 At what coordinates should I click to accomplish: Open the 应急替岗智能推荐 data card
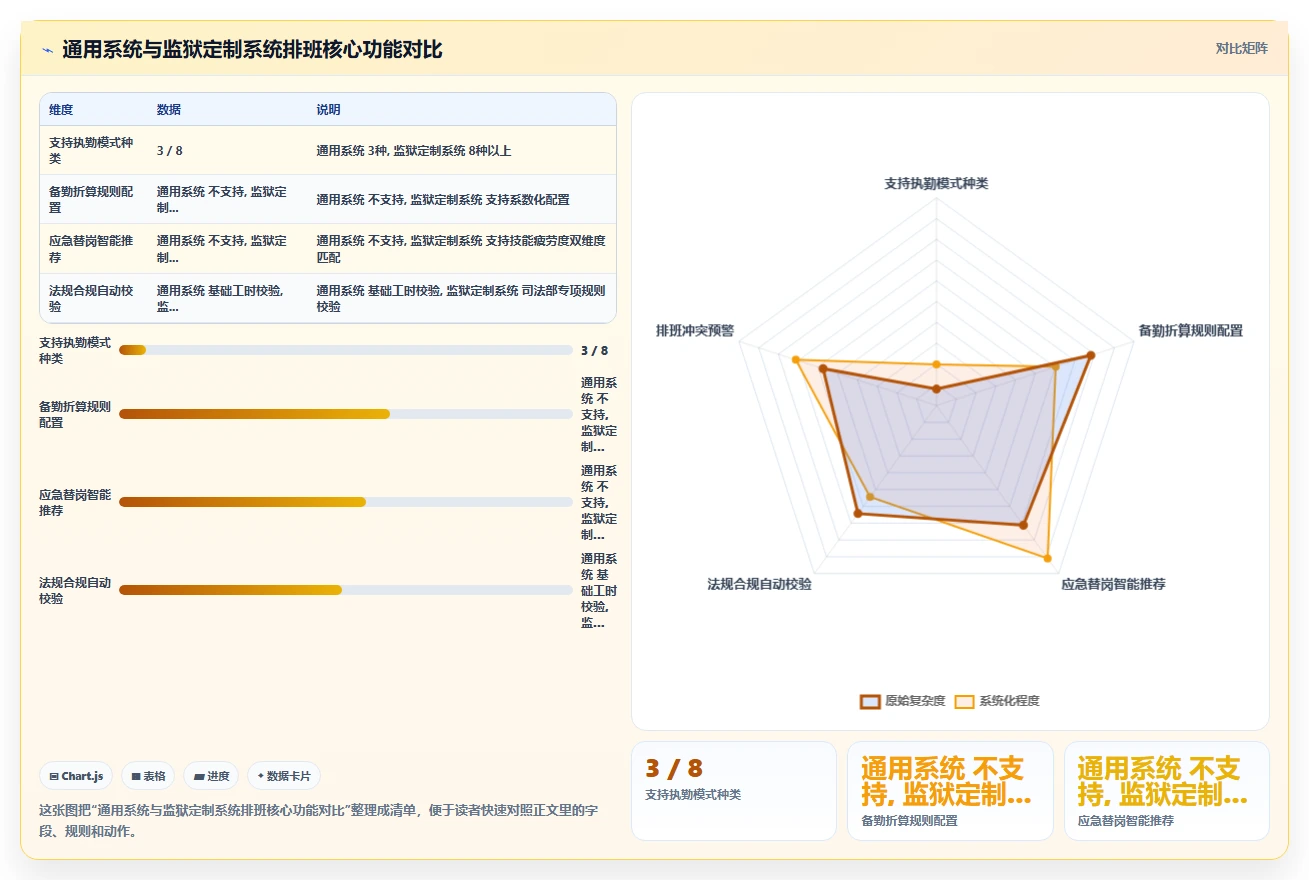(1167, 791)
